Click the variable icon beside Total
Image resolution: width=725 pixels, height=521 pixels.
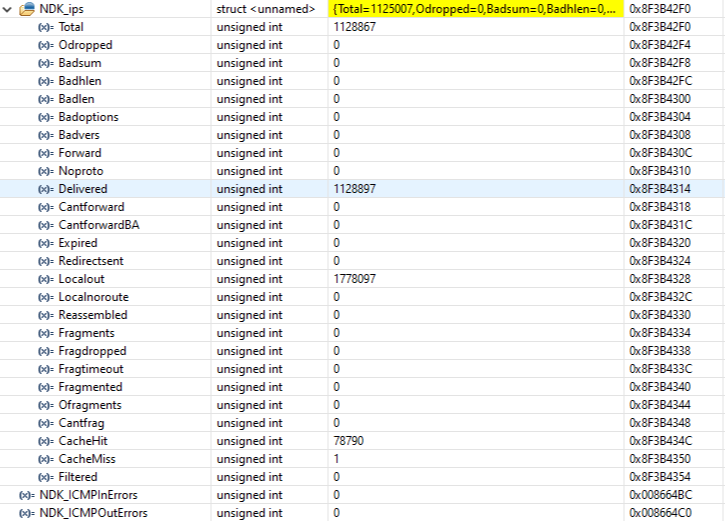(x=46, y=27)
